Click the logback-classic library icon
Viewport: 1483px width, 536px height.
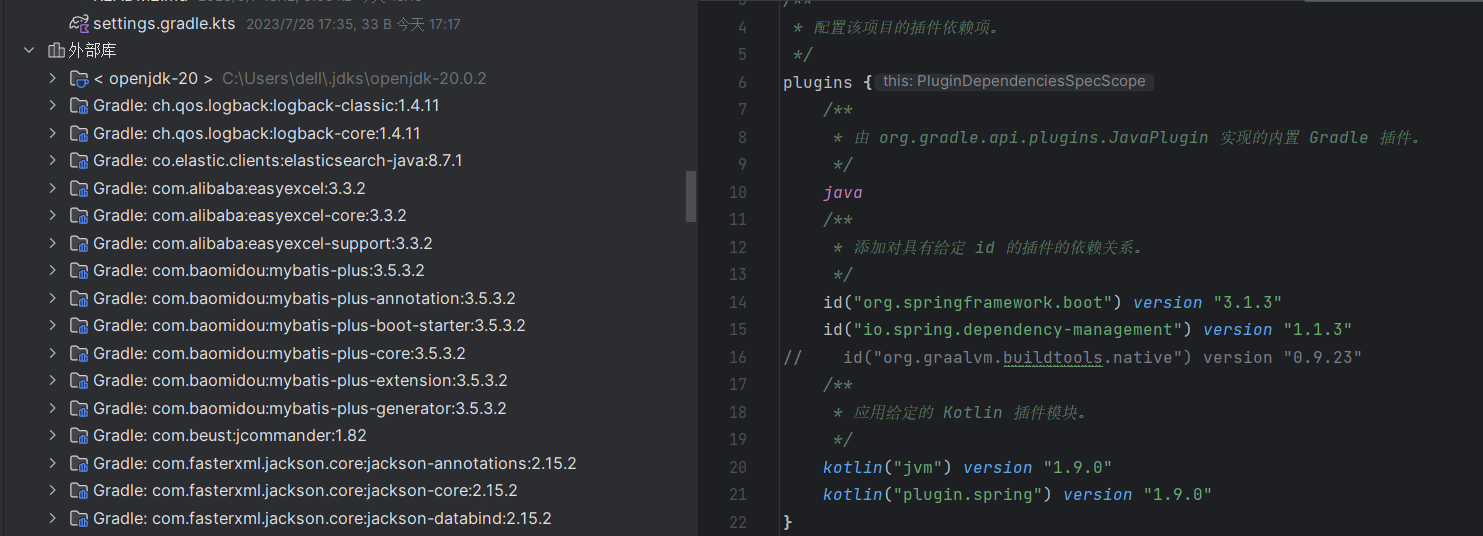pos(79,105)
